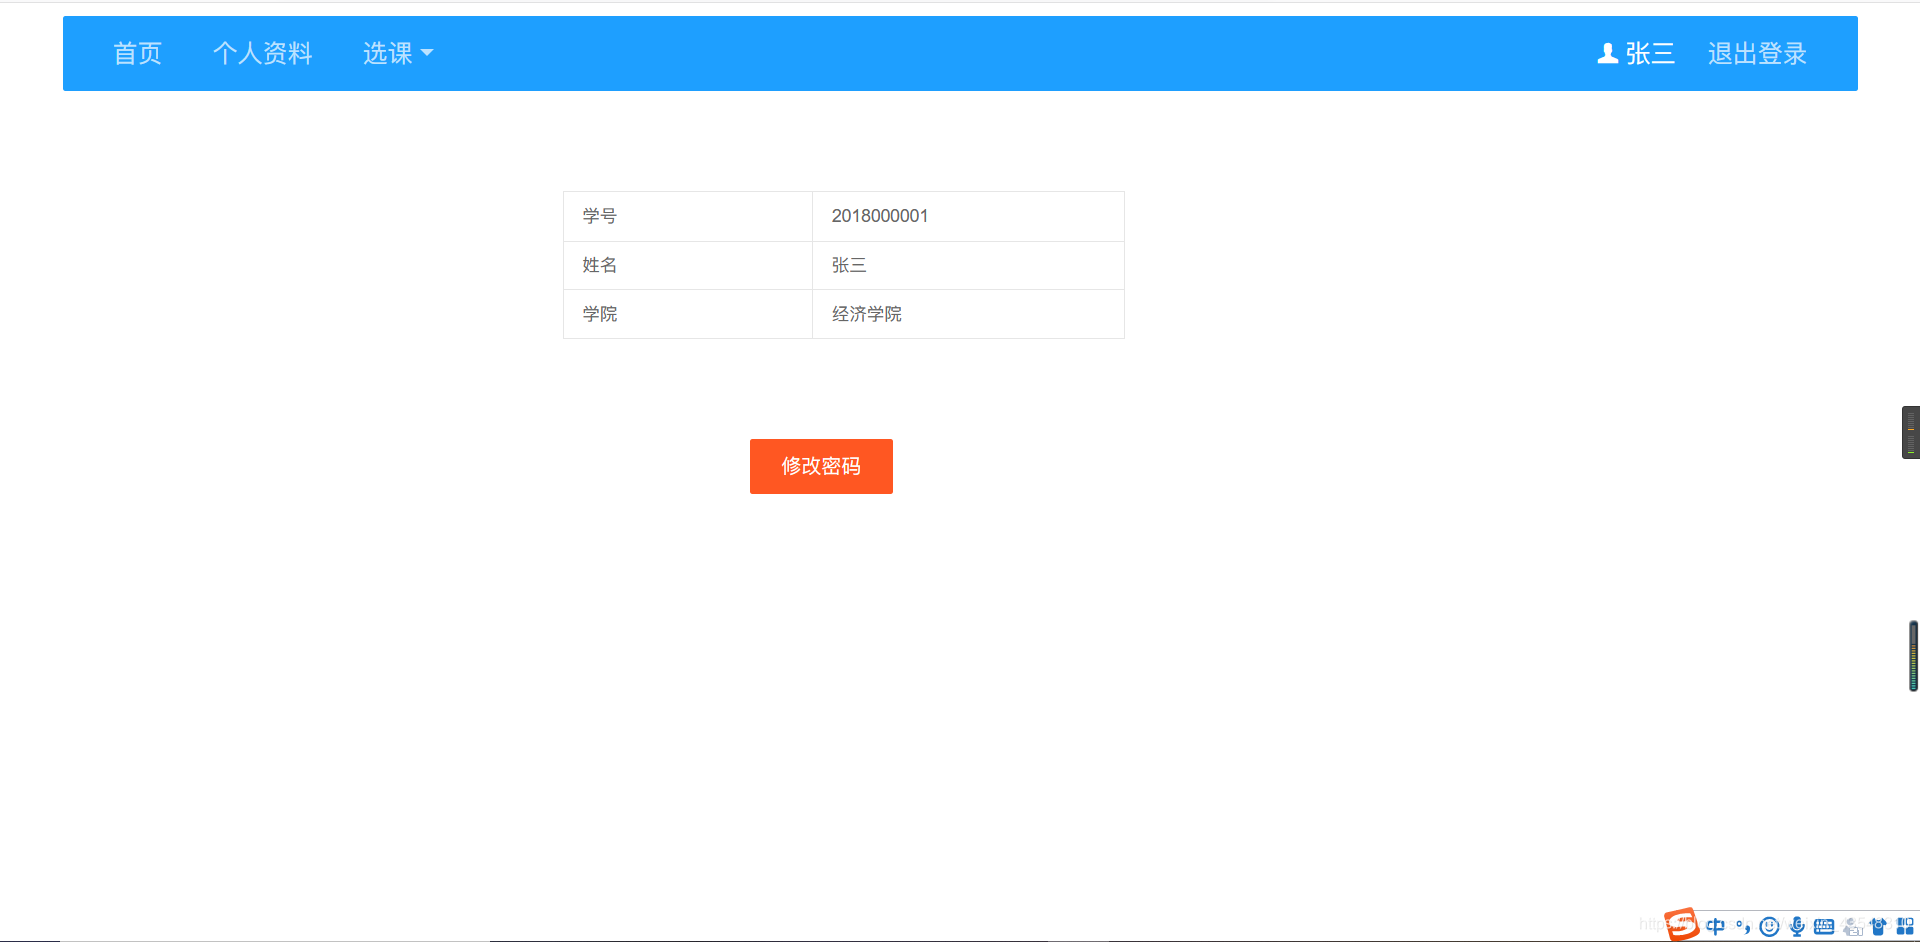Toggle Chinese punctuation with comma icon
This screenshot has width=1920, height=942.
click(x=1747, y=927)
